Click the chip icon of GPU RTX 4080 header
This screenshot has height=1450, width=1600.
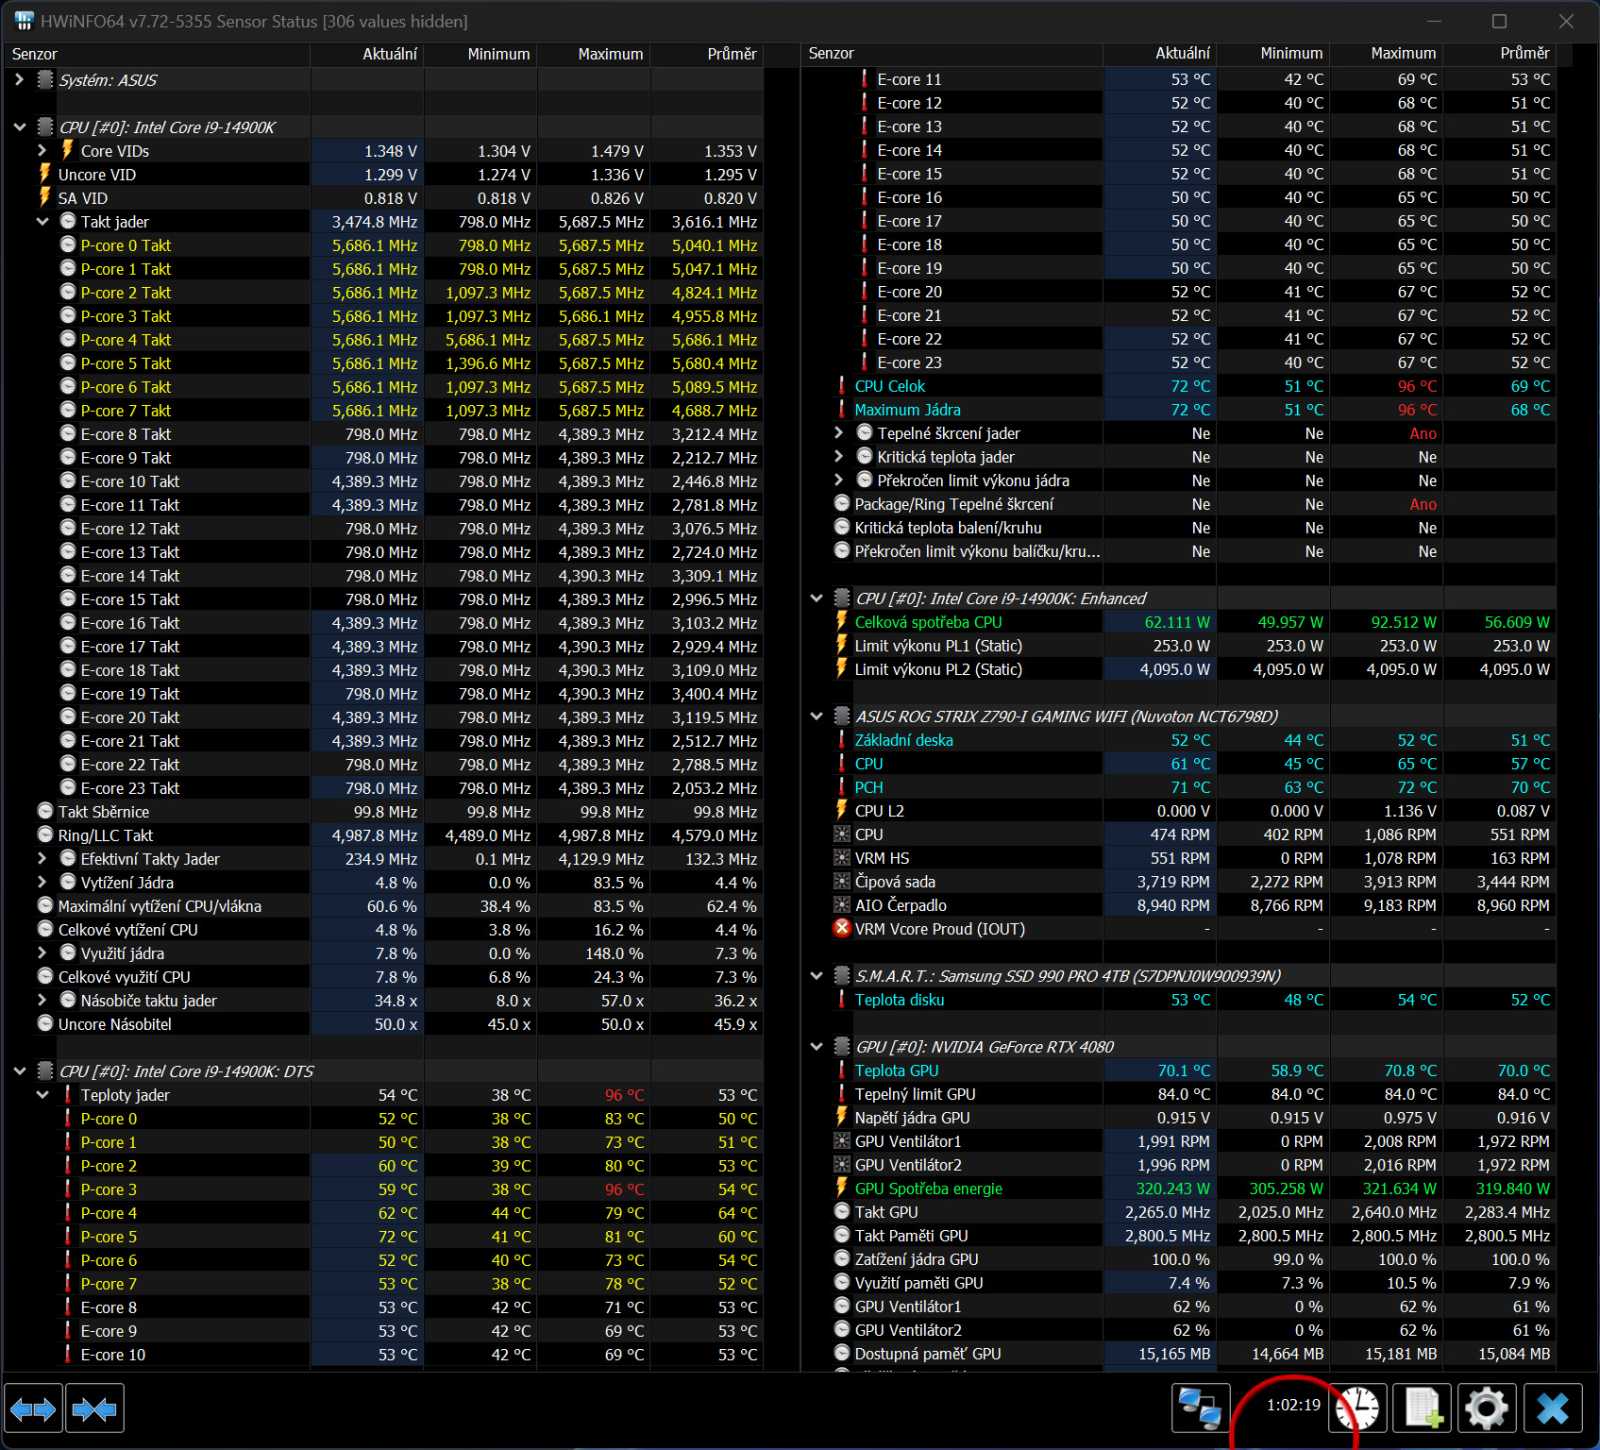[842, 1046]
